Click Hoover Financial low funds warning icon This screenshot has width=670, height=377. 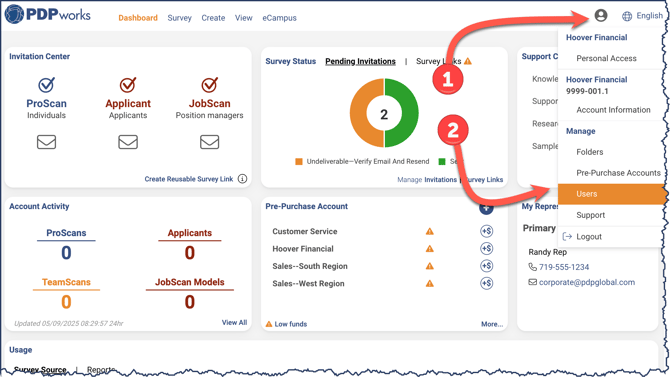point(429,249)
